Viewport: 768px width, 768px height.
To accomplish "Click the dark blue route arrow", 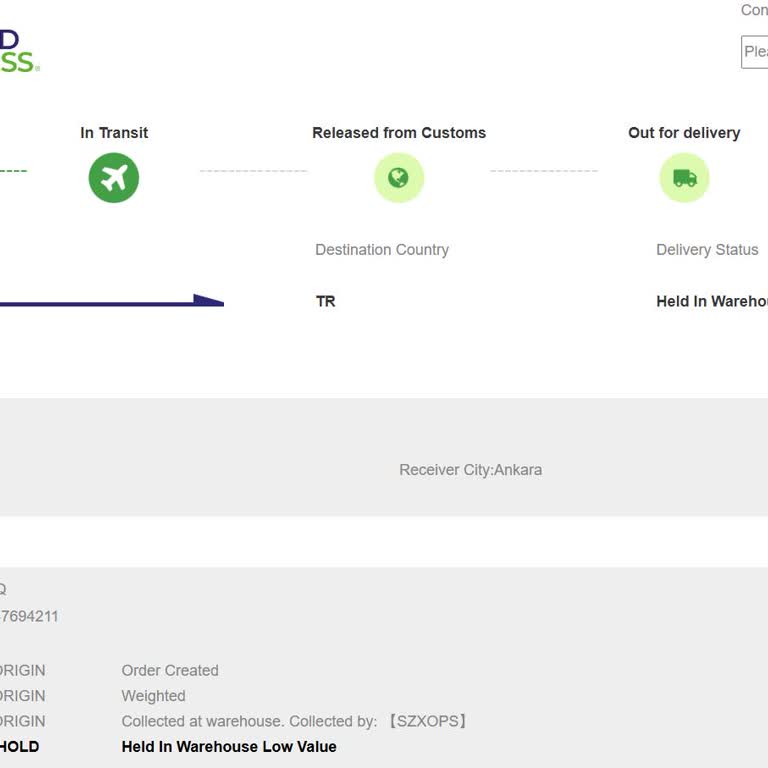I will (x=110, y=301).
